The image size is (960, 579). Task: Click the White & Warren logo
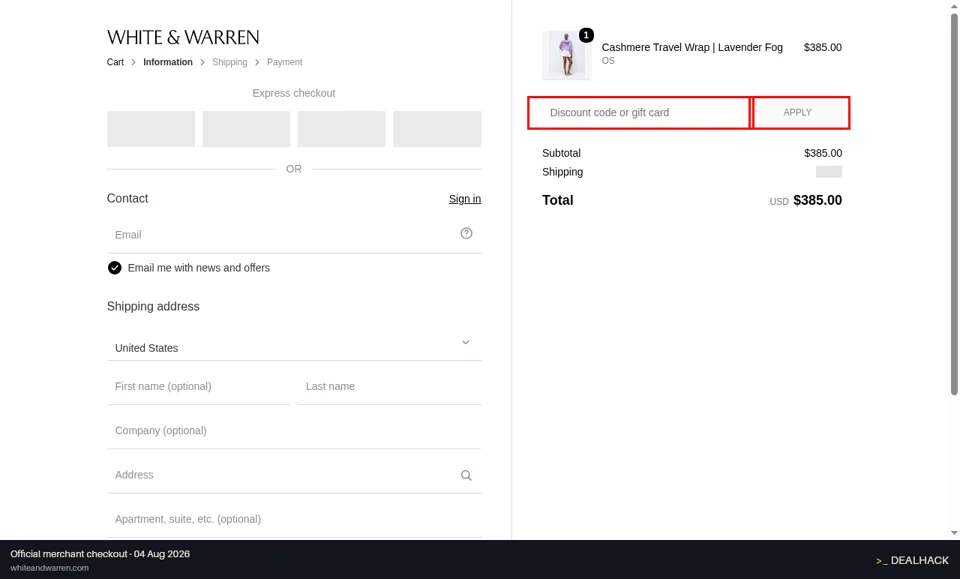click(x=183, y=37)
